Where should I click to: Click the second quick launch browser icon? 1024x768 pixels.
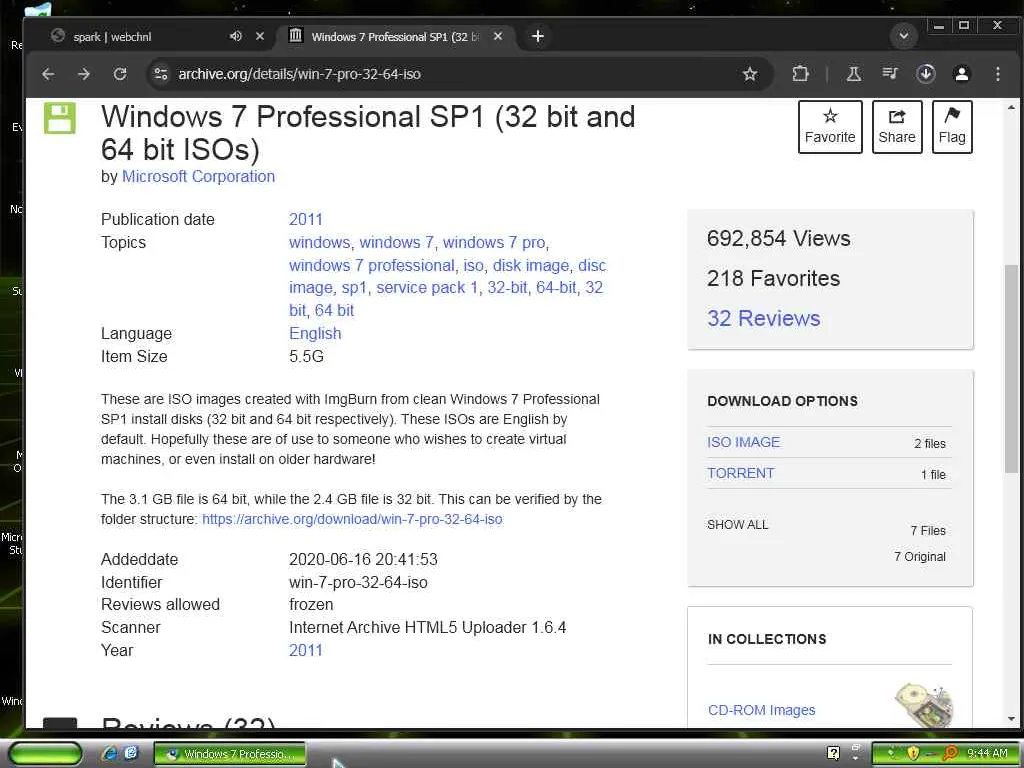tap(131, 754)
